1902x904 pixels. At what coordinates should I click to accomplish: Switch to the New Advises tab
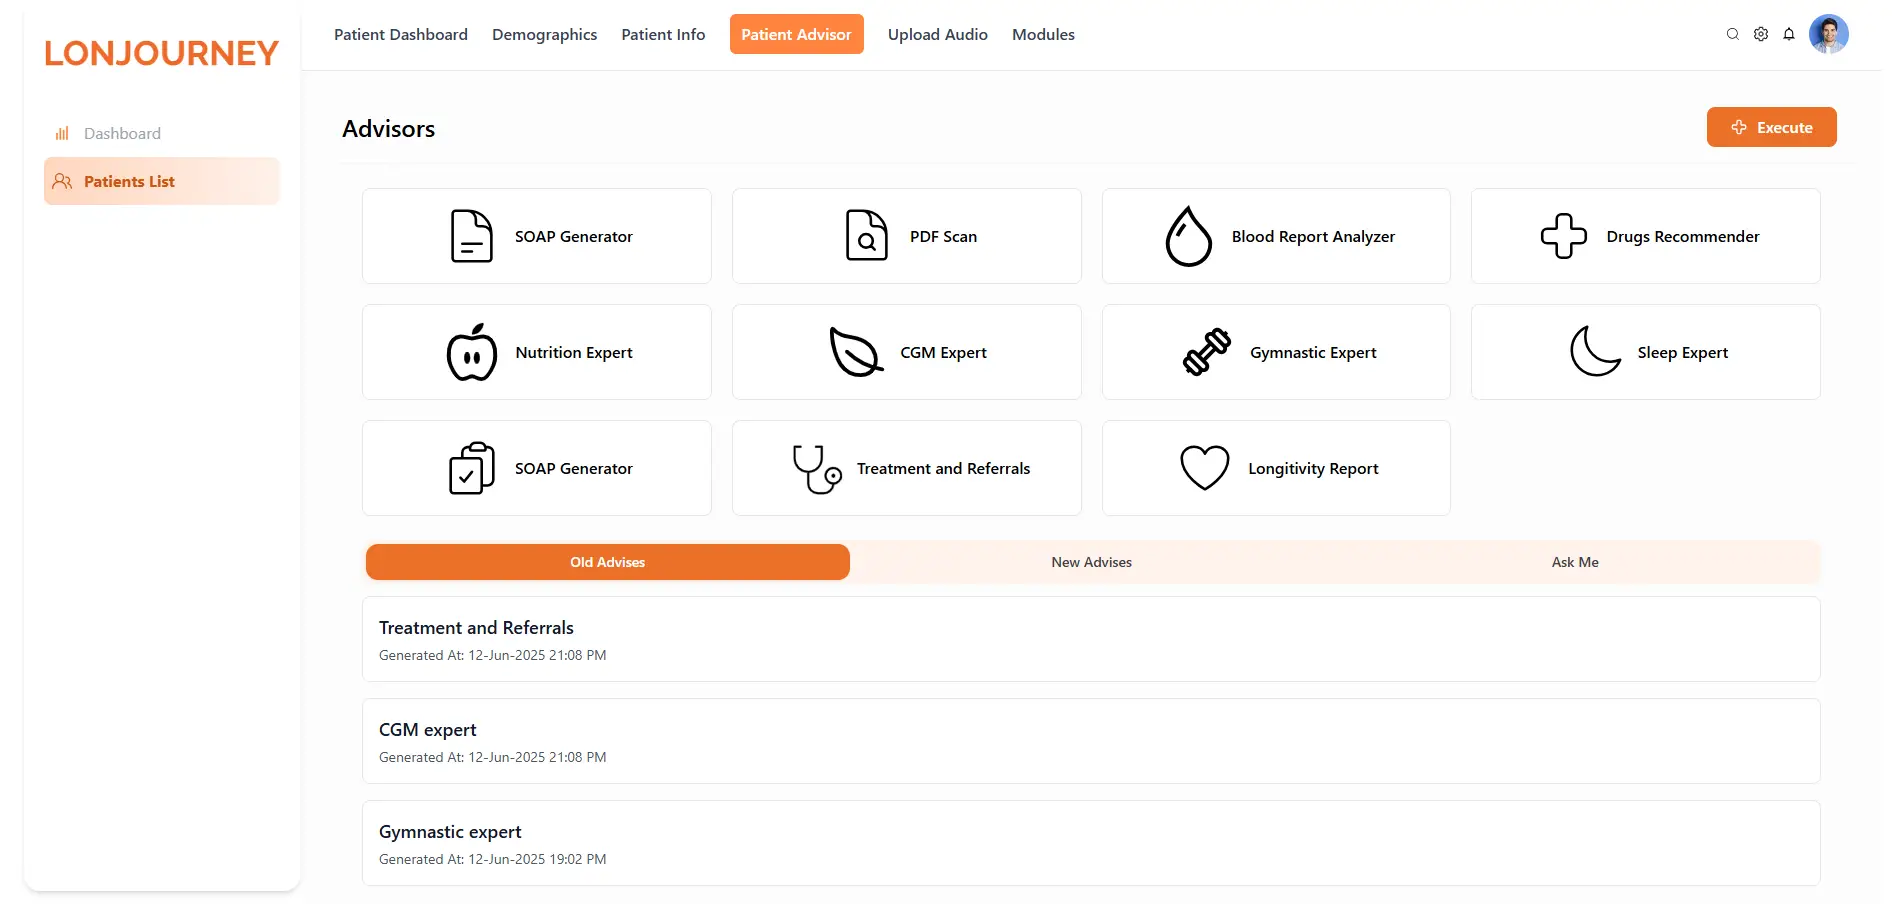1092,562
